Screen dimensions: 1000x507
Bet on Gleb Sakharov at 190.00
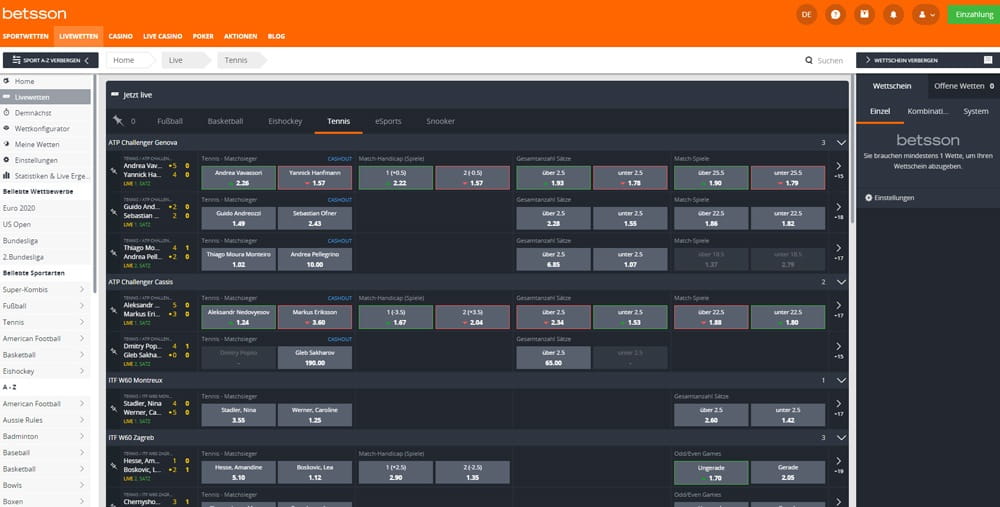point(315,358)
